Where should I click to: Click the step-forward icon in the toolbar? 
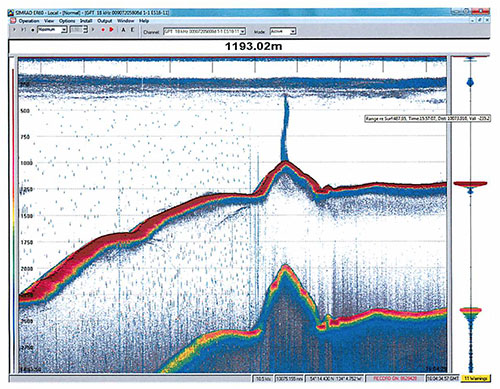click(x=23, y=30)
